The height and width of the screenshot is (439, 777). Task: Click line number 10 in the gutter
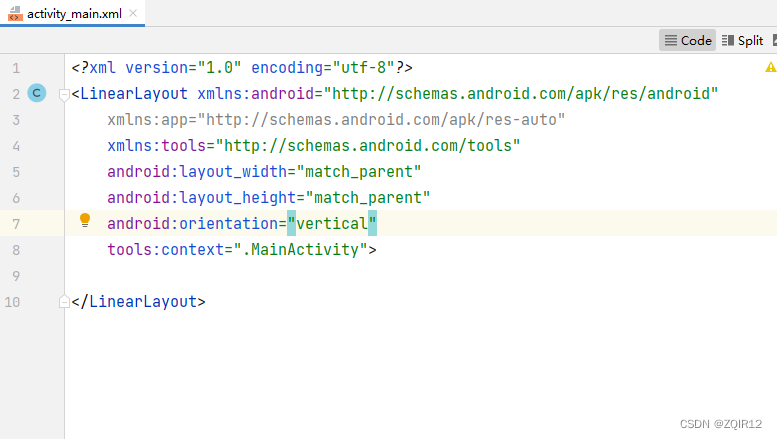12,302
